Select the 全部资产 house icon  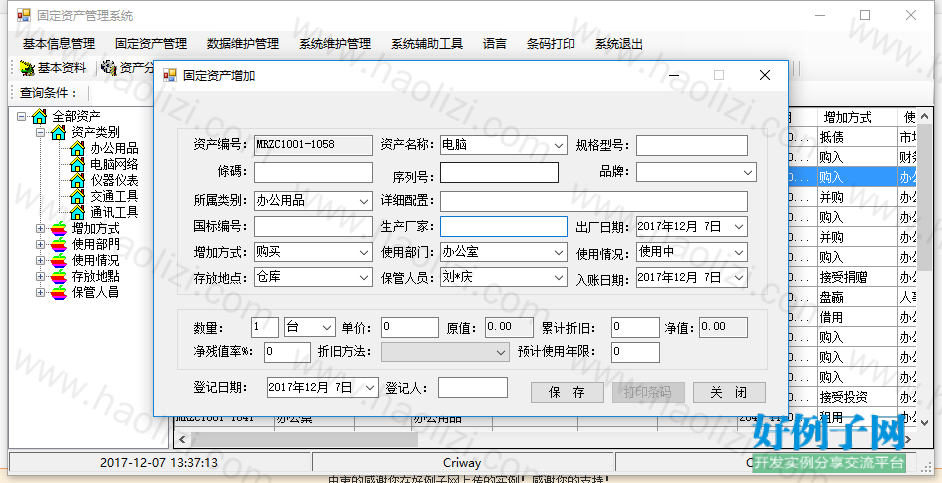[40, 116]
